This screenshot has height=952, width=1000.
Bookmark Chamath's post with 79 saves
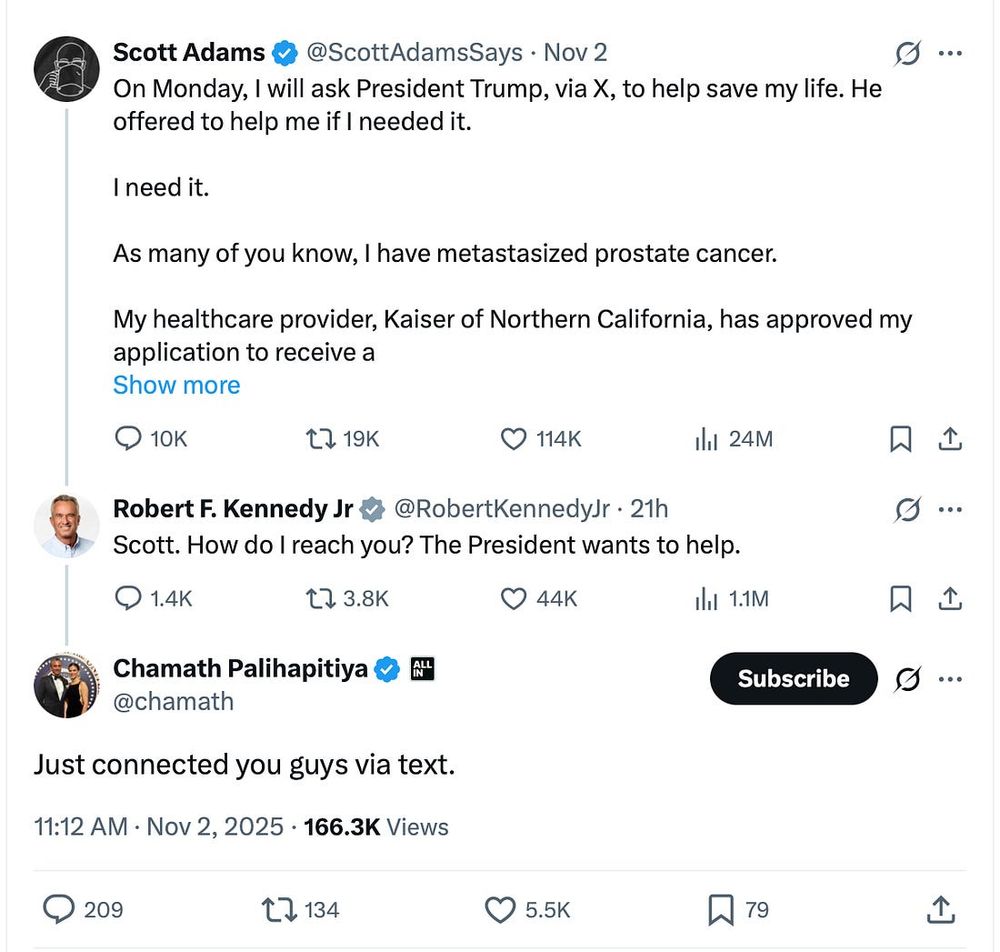pyautogui.click(x=721, y=909)
